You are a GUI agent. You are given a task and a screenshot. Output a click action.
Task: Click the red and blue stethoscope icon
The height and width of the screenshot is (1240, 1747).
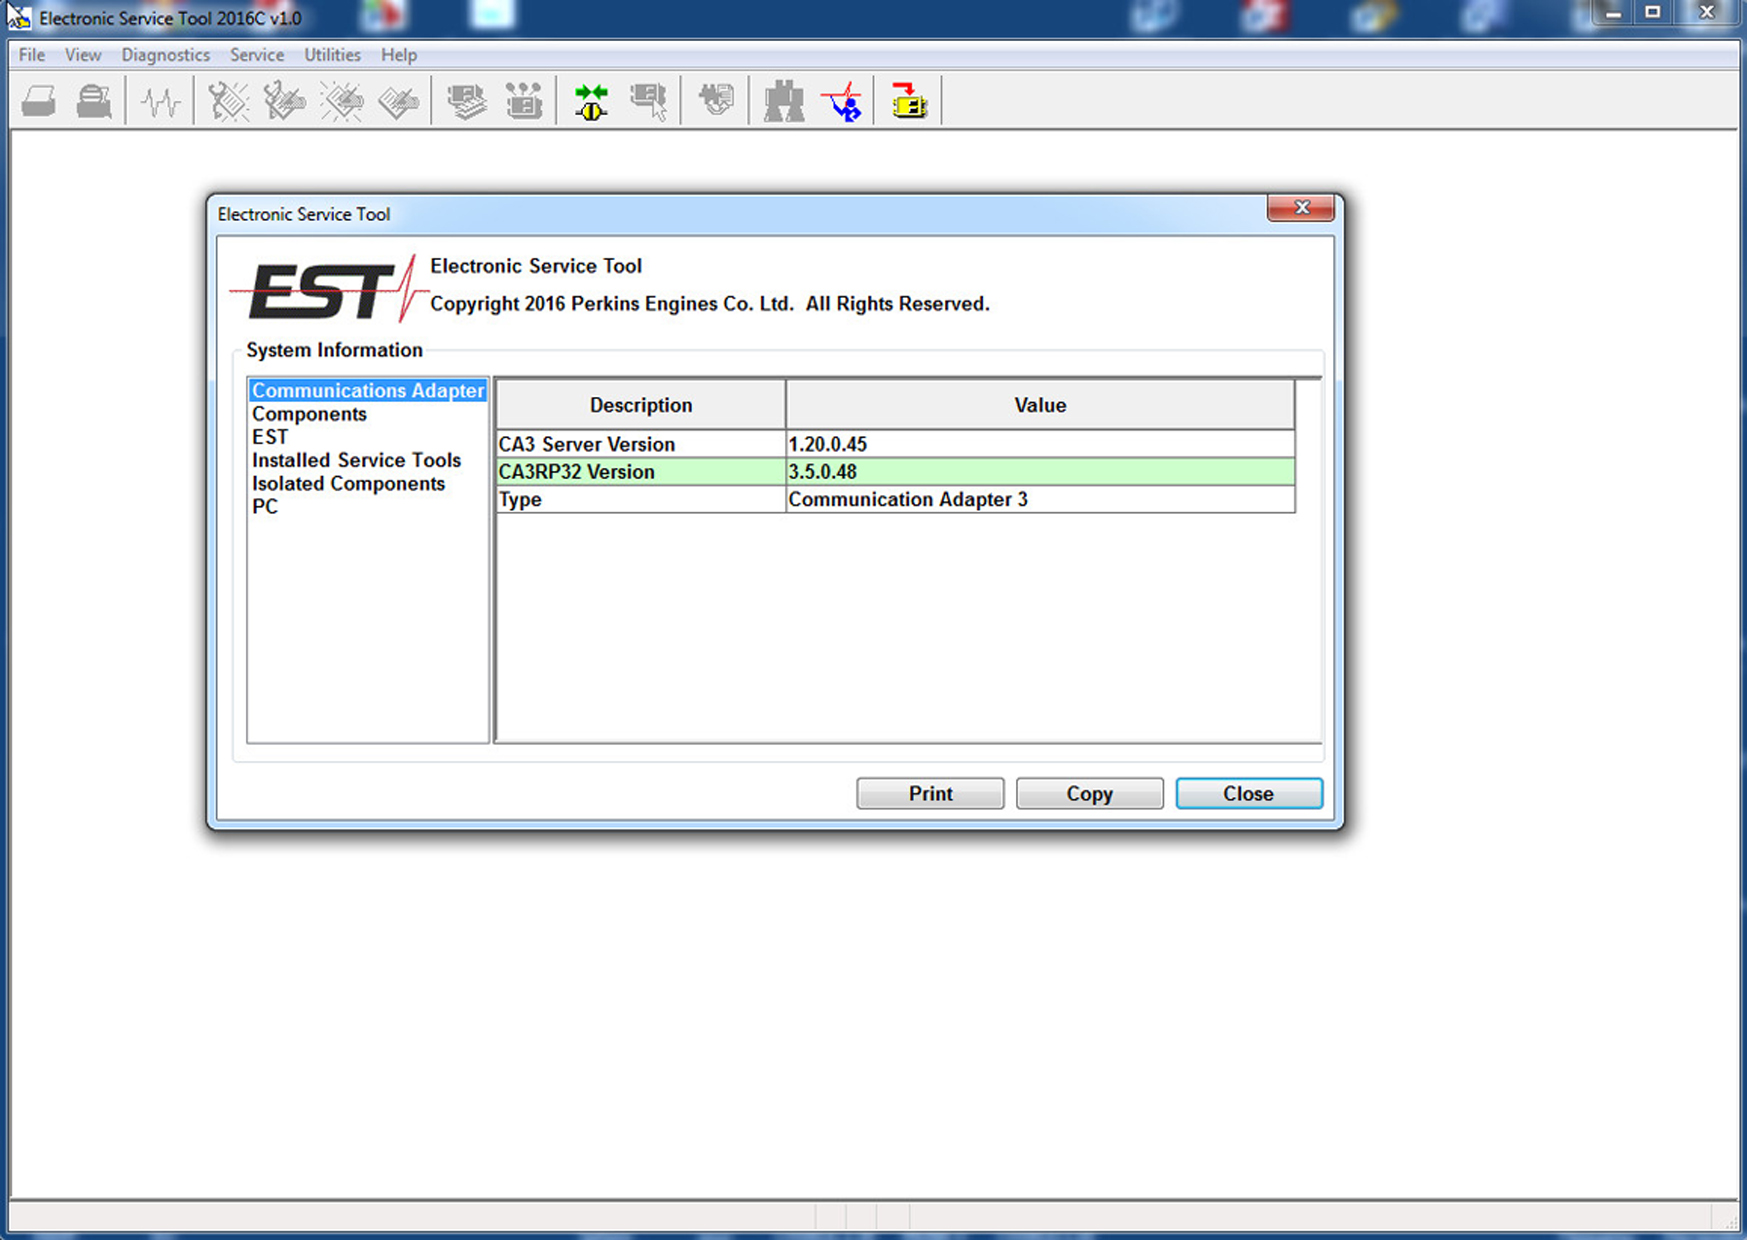pos(842,101)
